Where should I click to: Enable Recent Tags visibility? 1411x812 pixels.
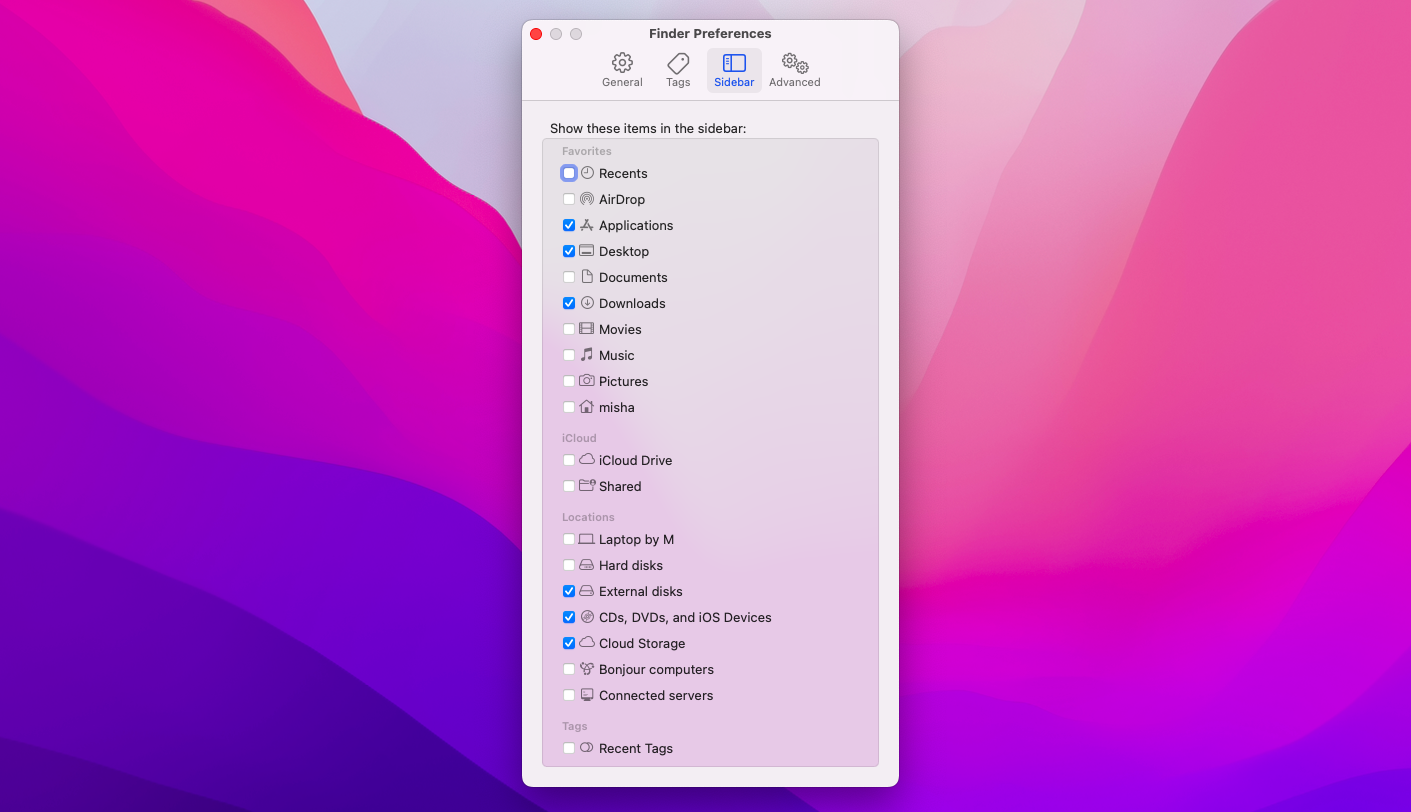[569, 748]
